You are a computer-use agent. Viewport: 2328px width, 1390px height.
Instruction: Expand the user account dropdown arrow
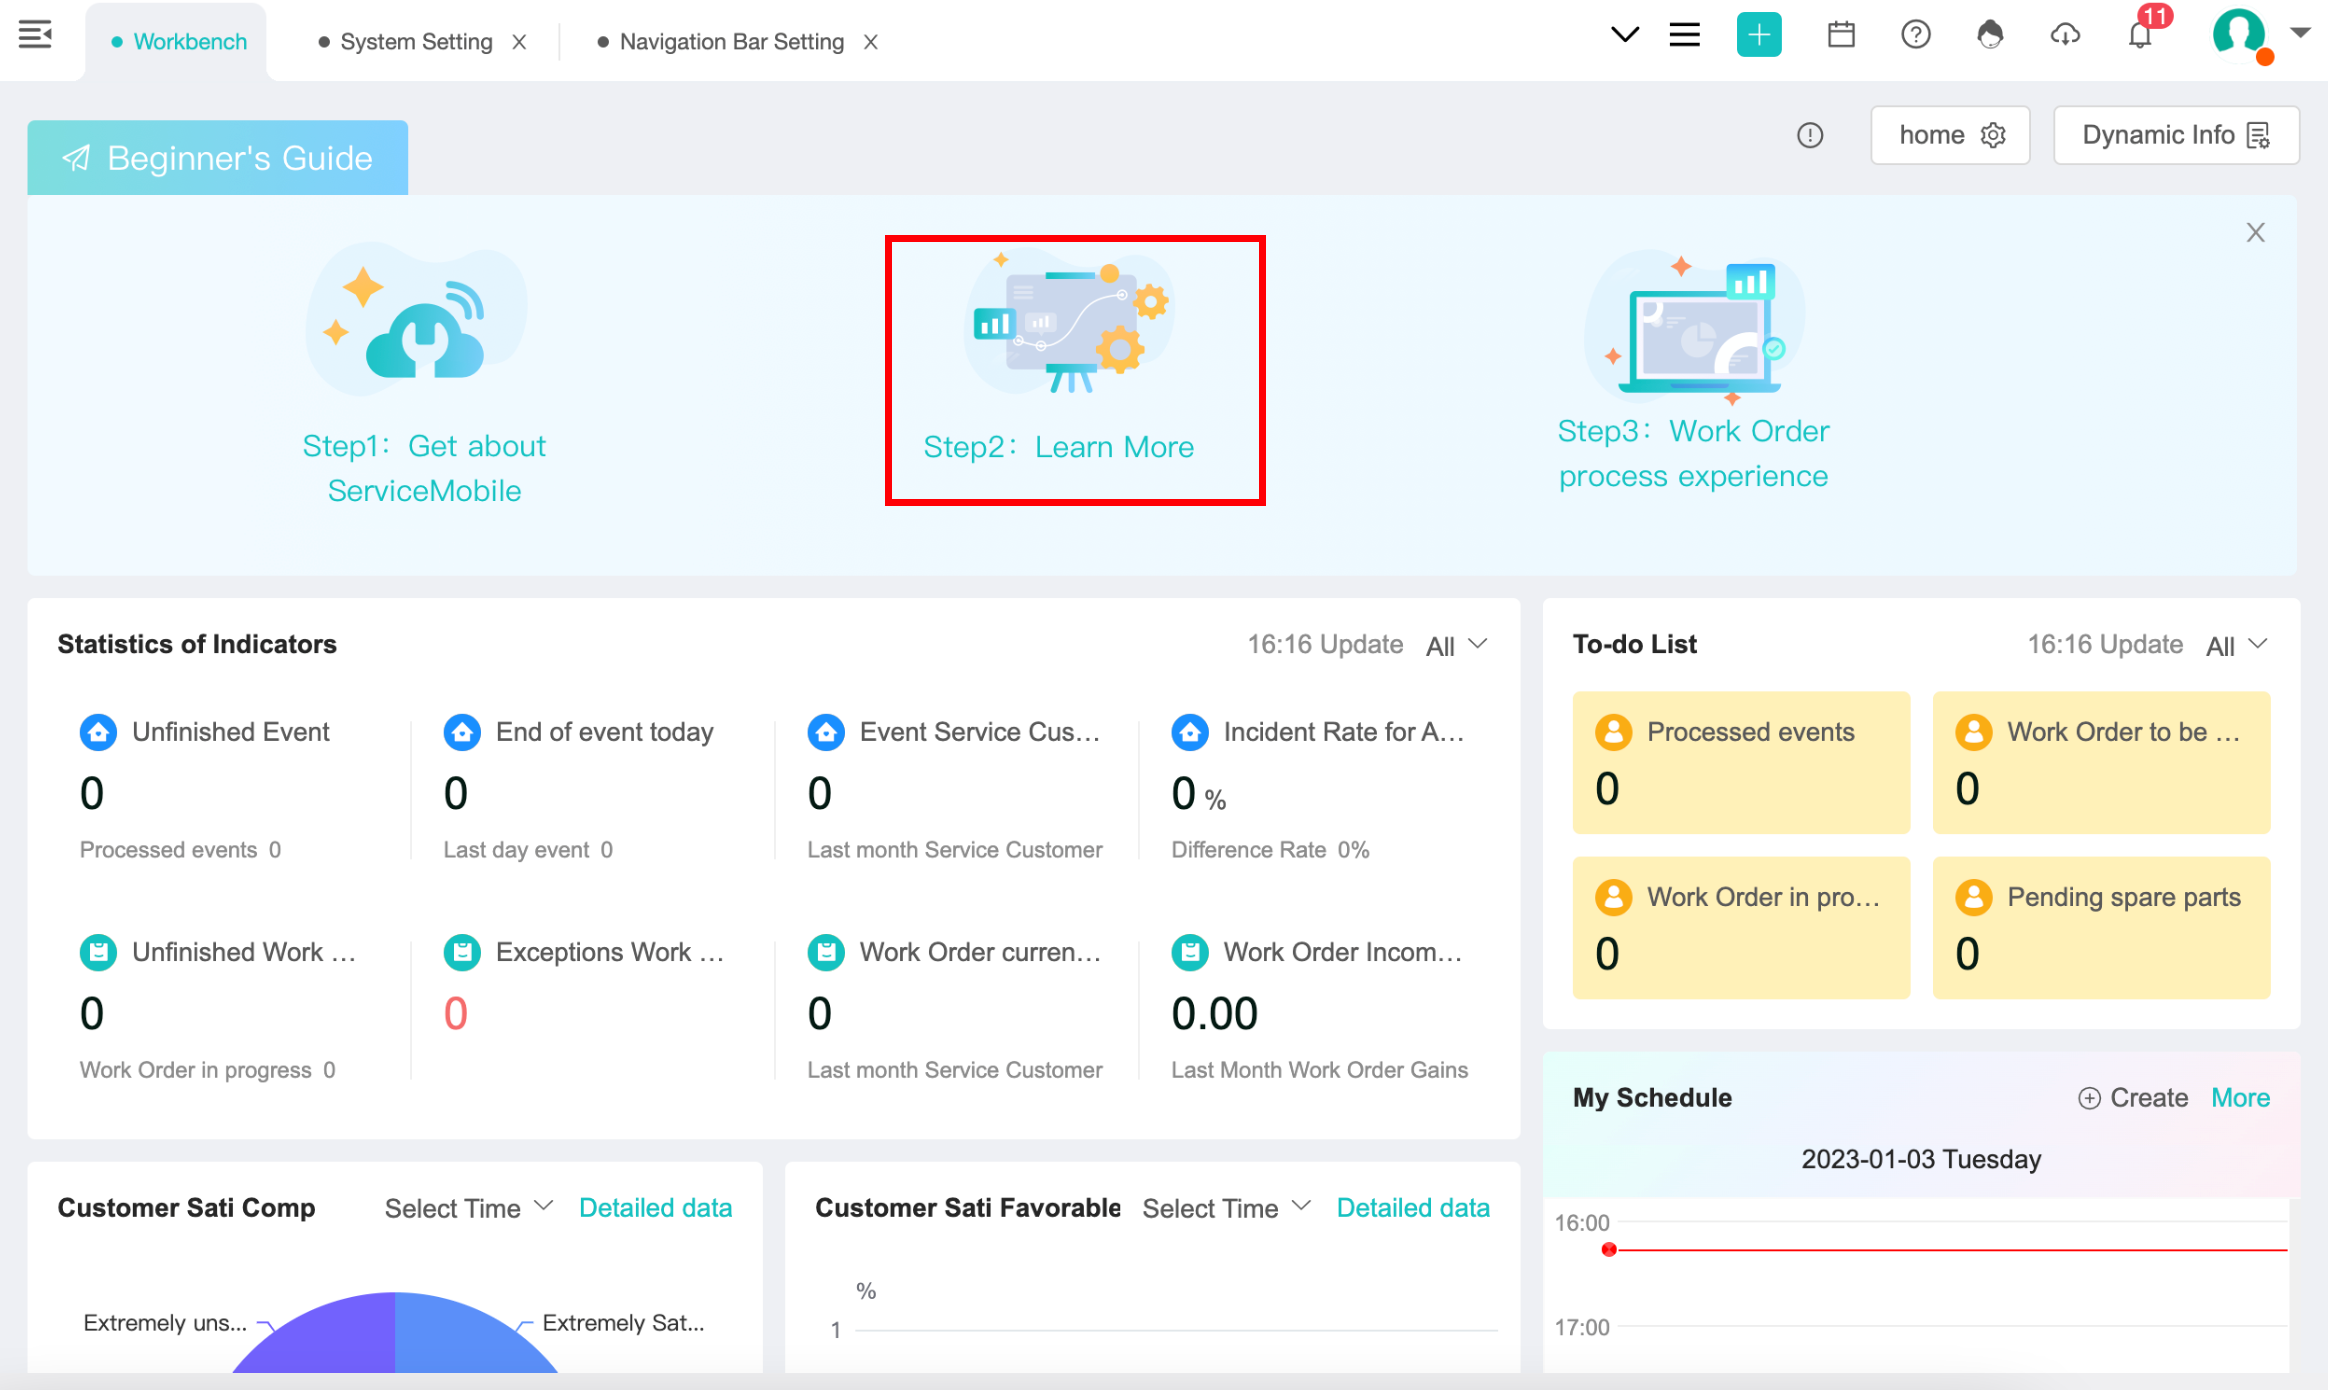point(2300,33)
